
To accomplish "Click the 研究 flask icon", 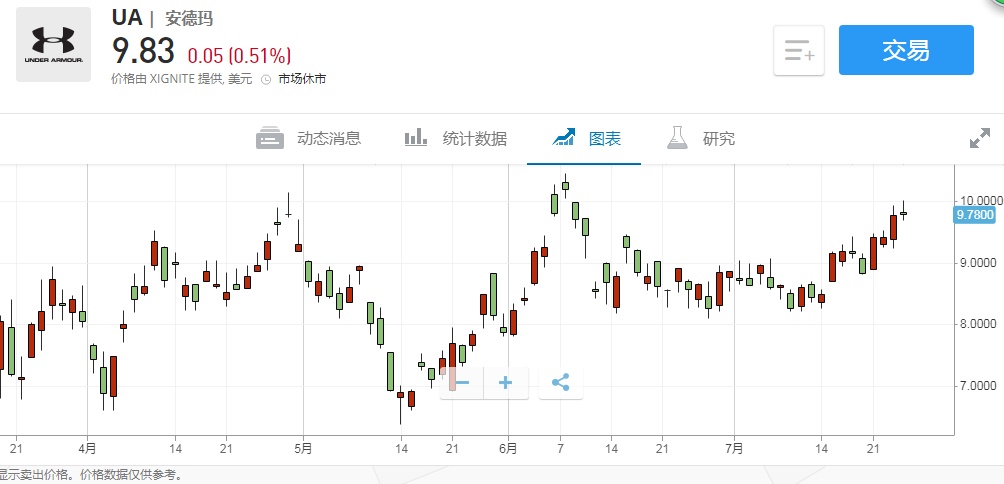I will click(680, 138).
